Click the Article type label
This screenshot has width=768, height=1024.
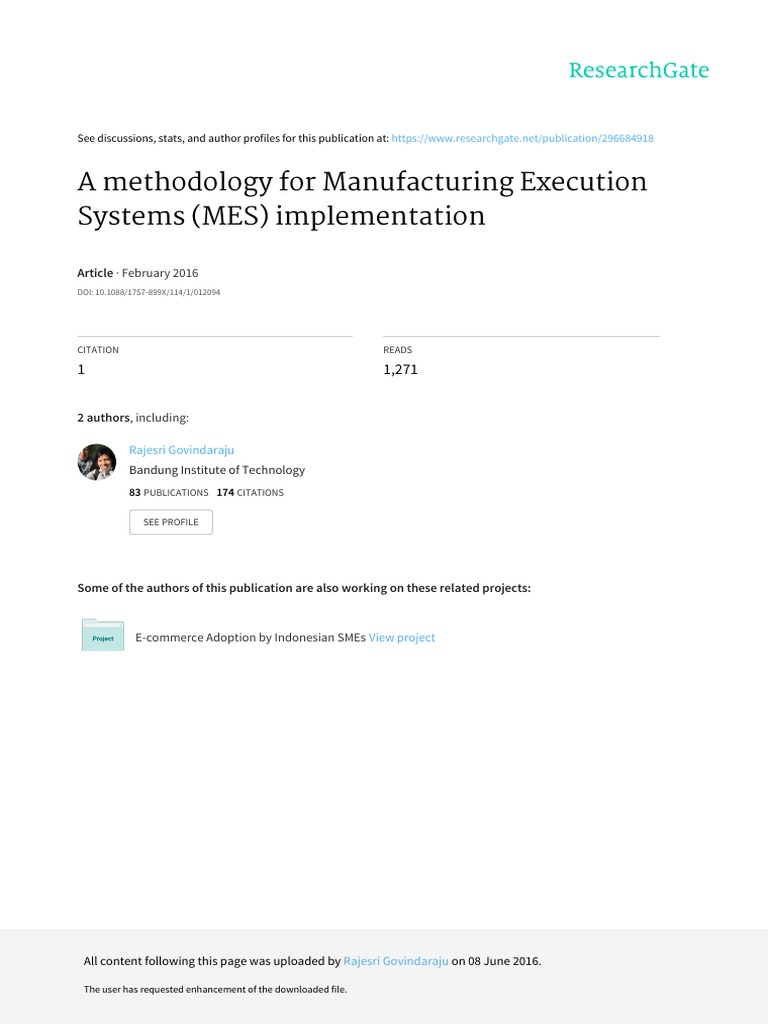[95, 273]
